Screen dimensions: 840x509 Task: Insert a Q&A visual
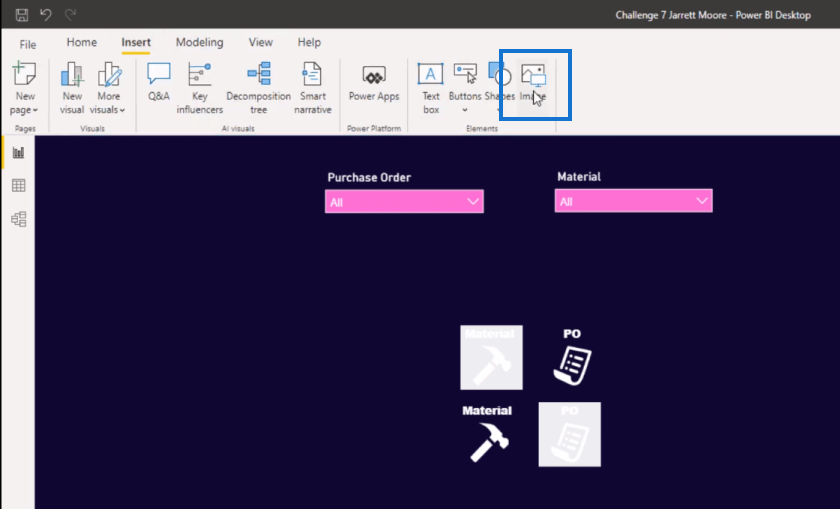pyautogui.click(x=159, y=81)
